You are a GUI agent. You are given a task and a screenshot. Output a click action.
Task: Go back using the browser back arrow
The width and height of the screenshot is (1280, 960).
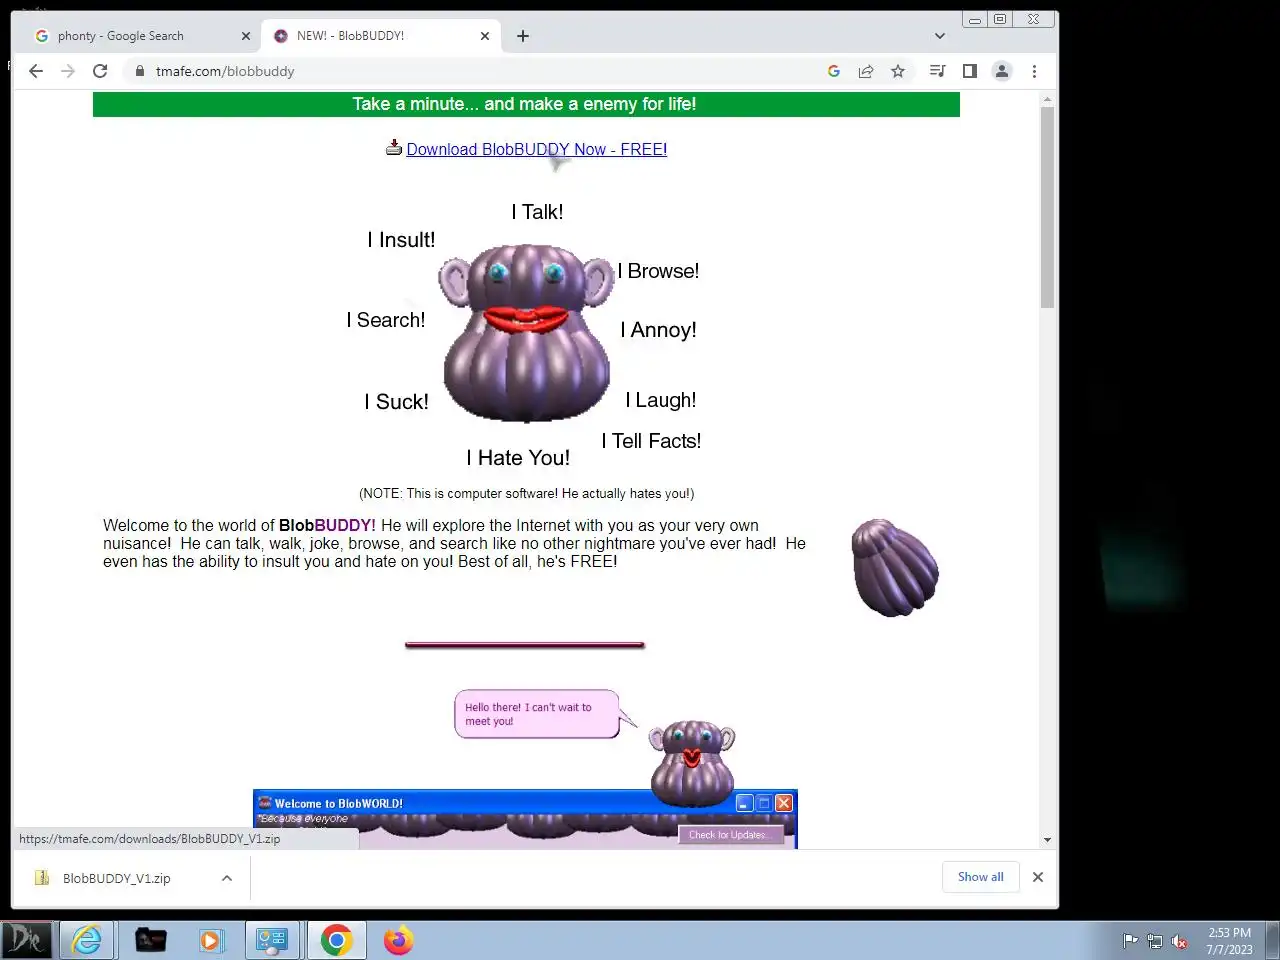[36, 71]
